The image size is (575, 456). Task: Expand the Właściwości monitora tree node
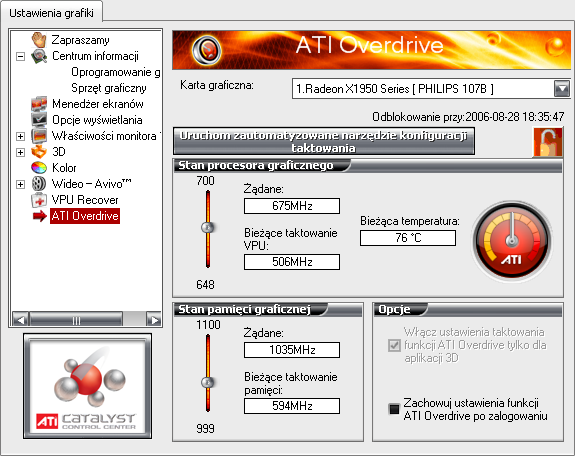coord(21,136)
